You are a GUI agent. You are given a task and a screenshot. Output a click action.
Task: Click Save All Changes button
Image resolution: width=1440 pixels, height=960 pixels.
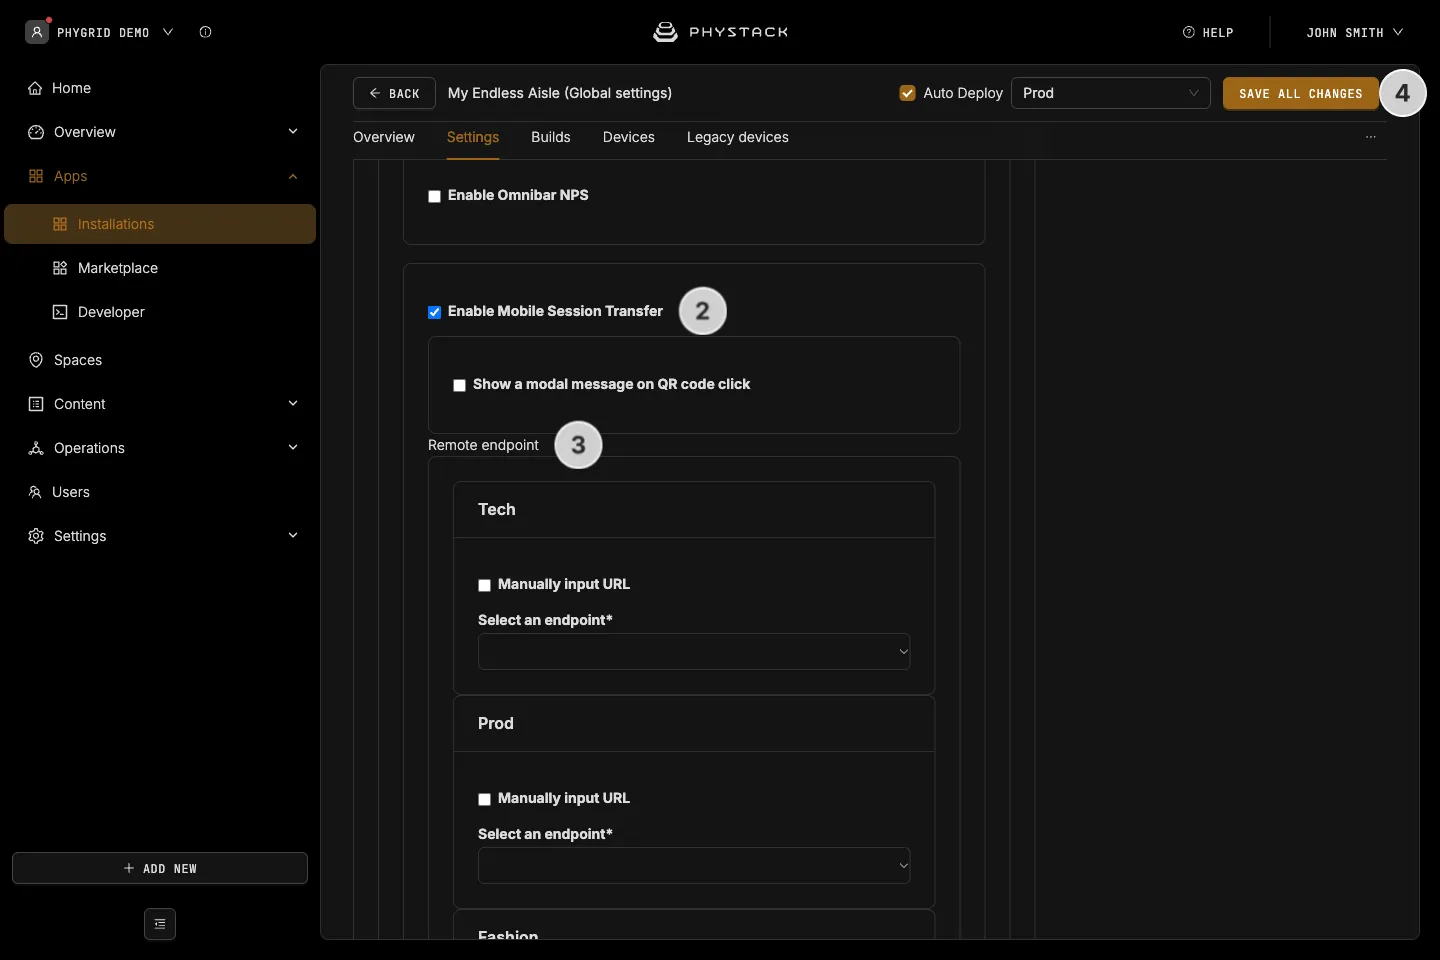click(x=1301, y=93)
